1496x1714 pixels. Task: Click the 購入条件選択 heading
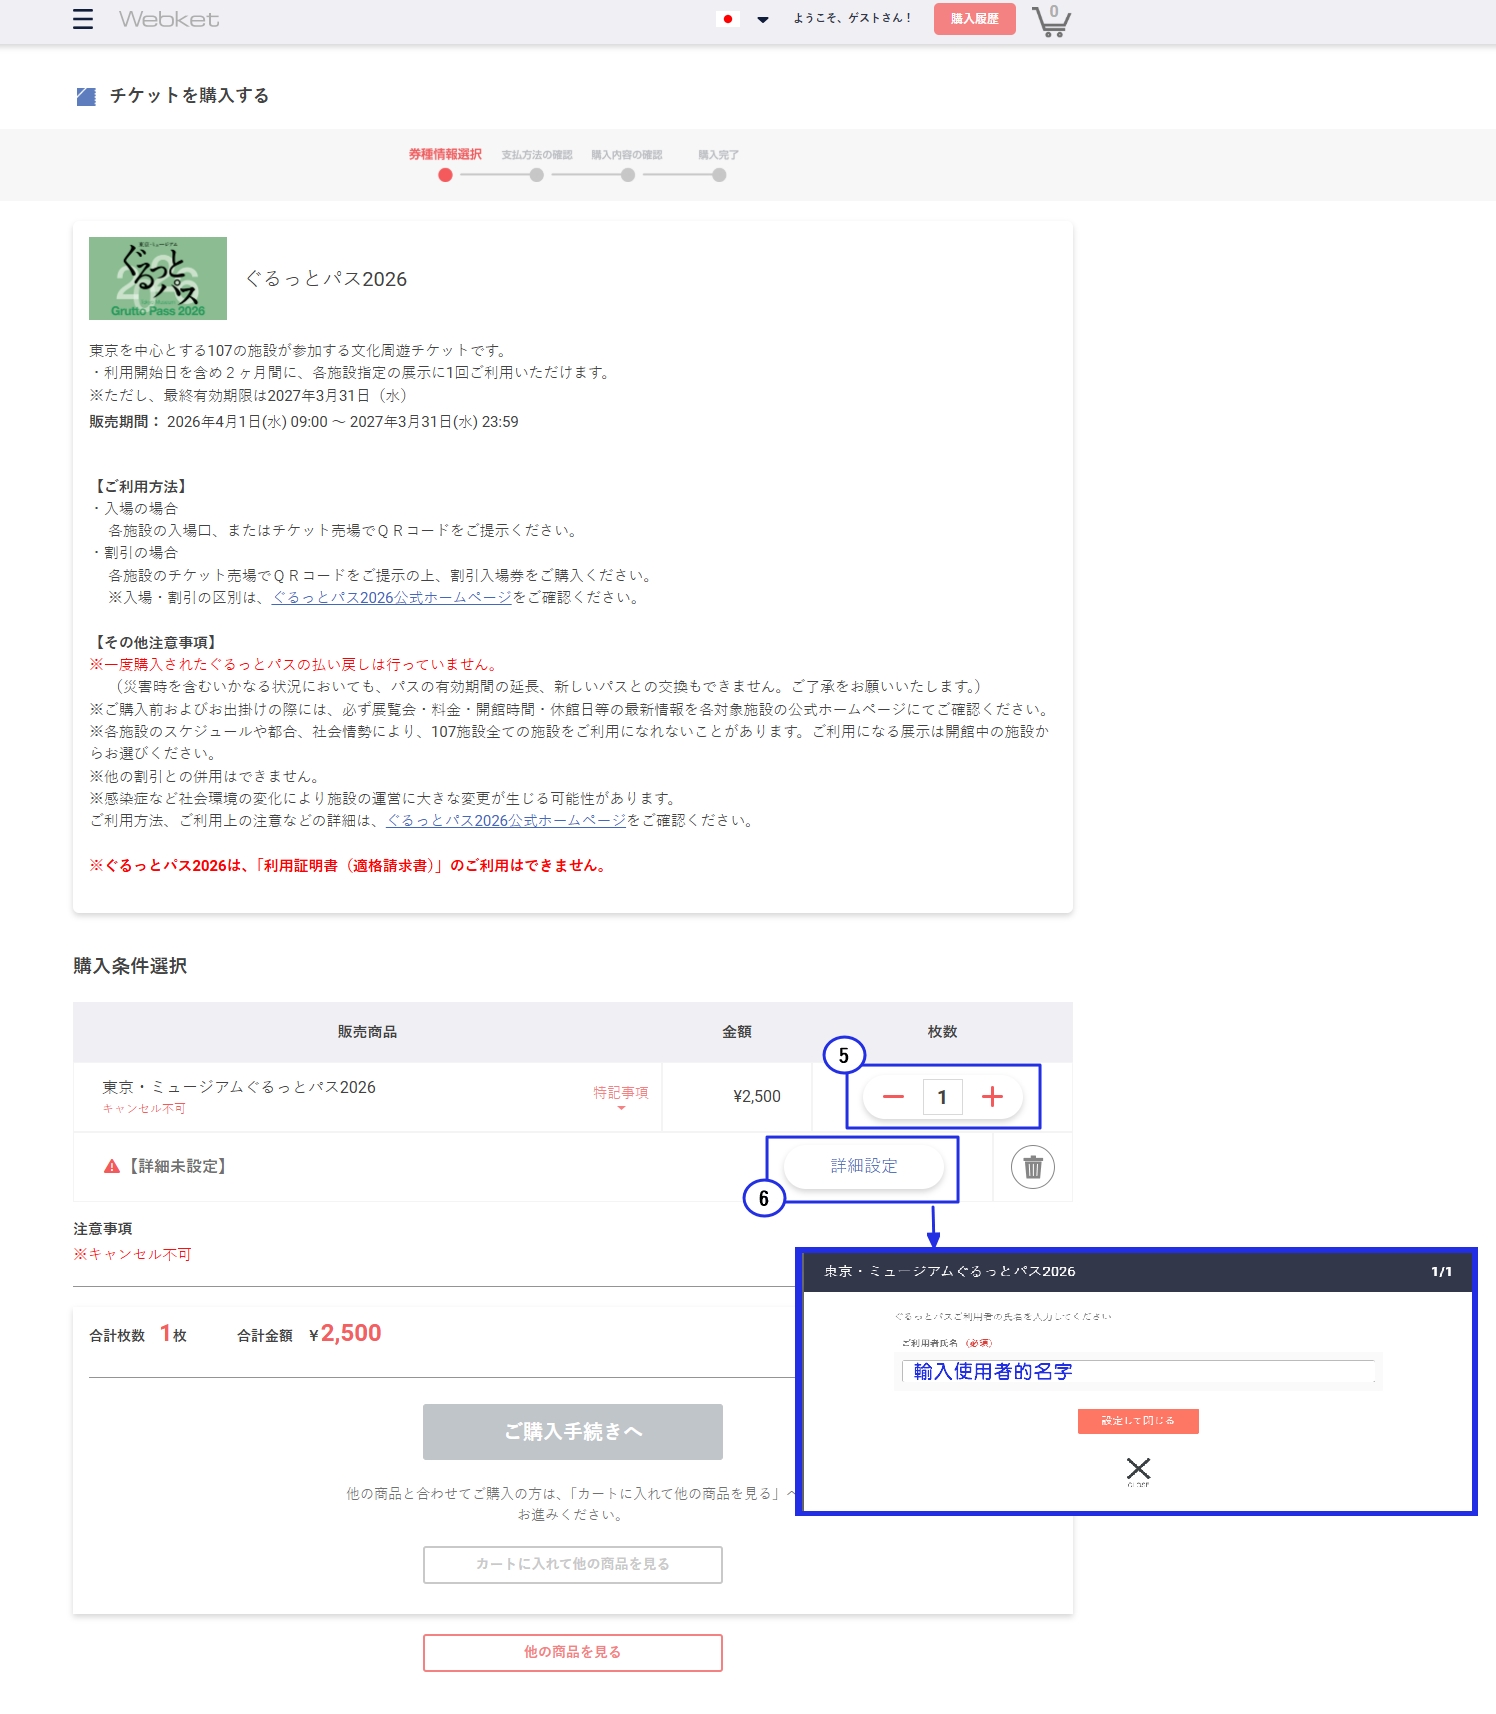130,966
